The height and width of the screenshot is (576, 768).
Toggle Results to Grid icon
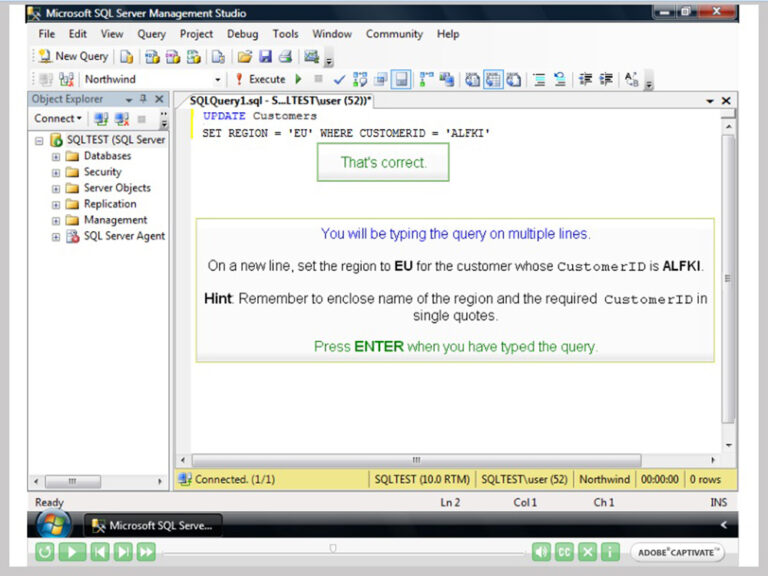click(493, 79)
